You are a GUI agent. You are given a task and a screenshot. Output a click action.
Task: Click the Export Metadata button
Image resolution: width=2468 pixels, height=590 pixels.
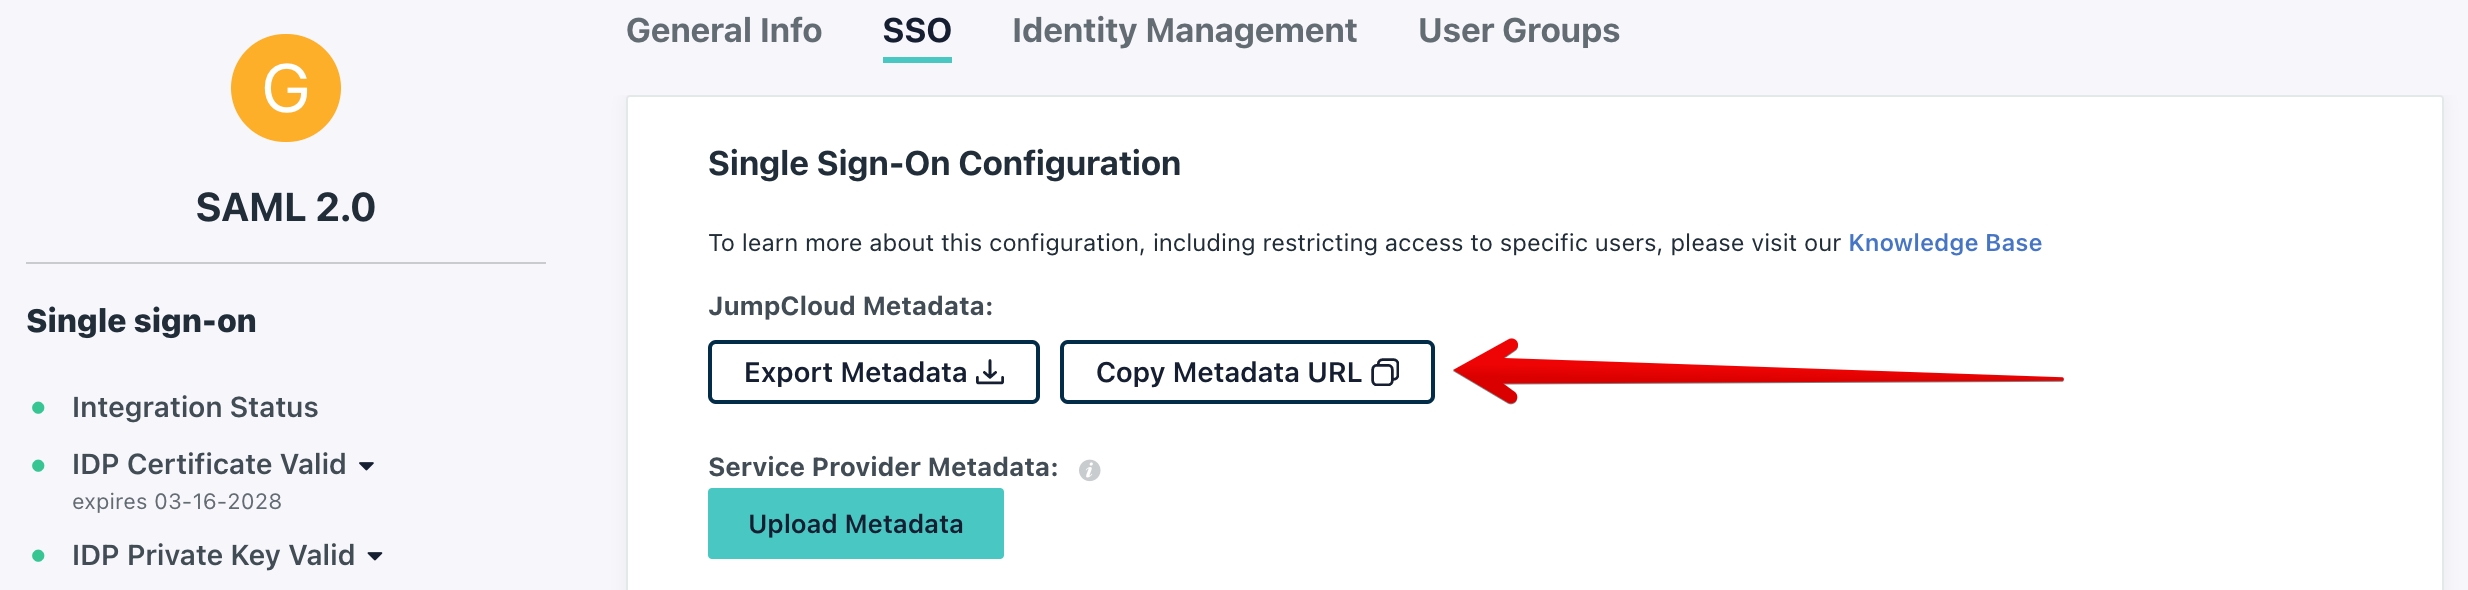click(874, 372)
